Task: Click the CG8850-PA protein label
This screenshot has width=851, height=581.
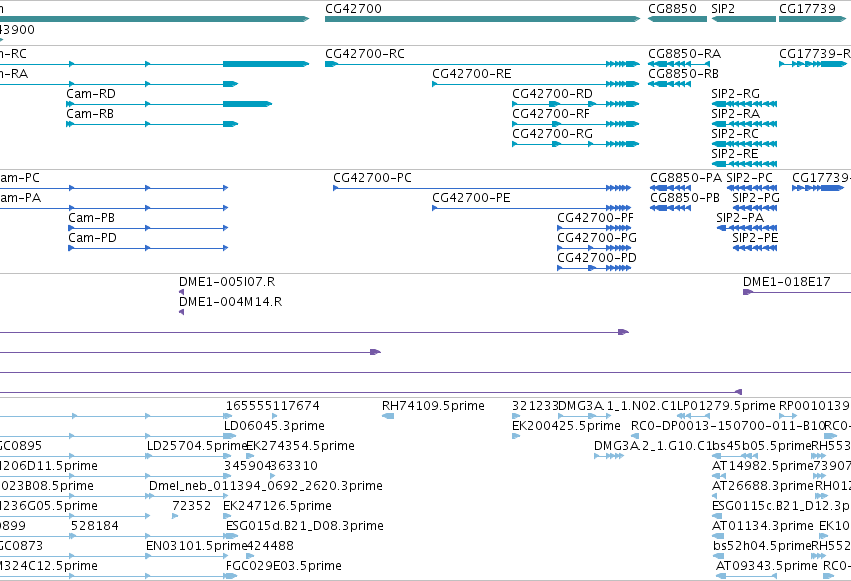Action: 686,178
